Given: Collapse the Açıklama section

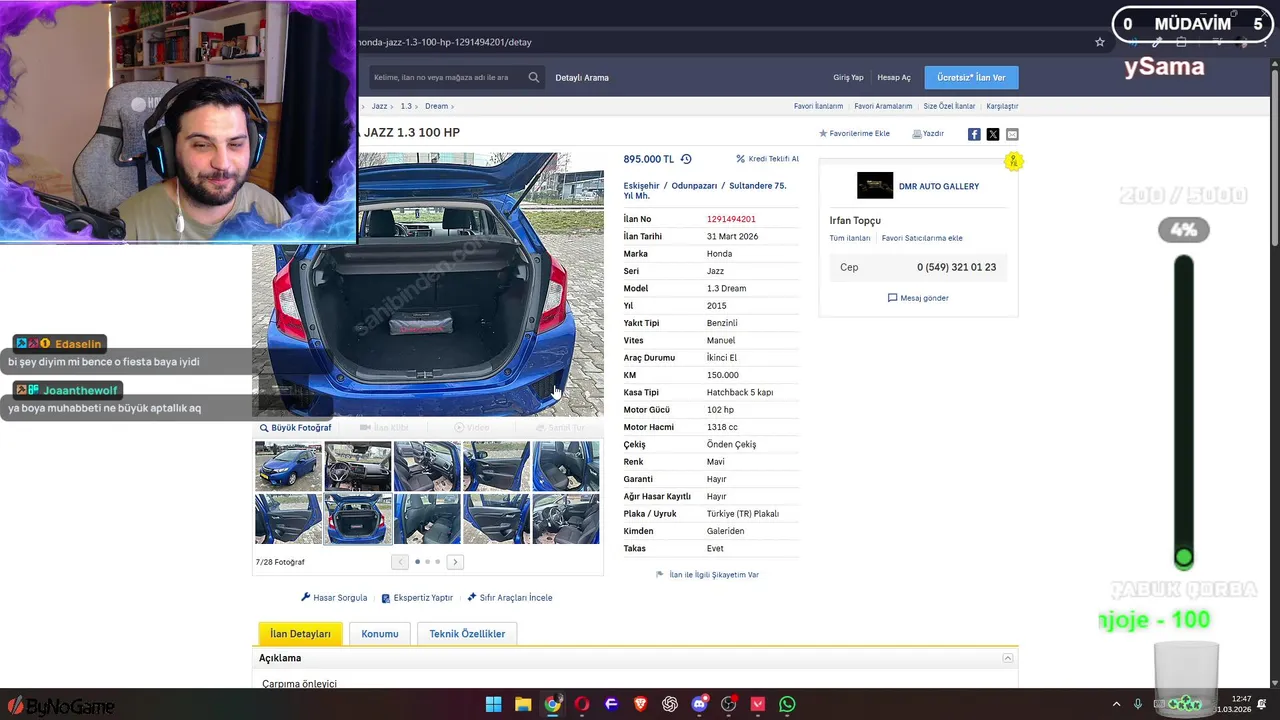Looking at the screenshot, I should (x=1008, y=658).
